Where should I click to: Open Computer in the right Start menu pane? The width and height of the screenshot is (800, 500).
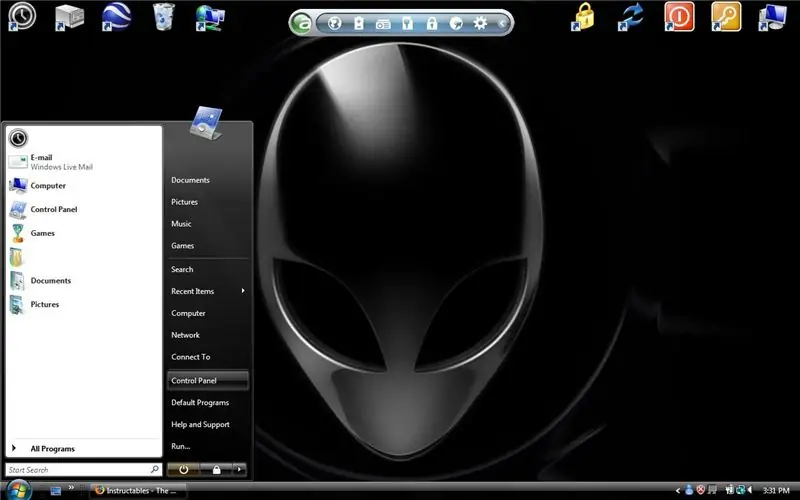(208, 313)
